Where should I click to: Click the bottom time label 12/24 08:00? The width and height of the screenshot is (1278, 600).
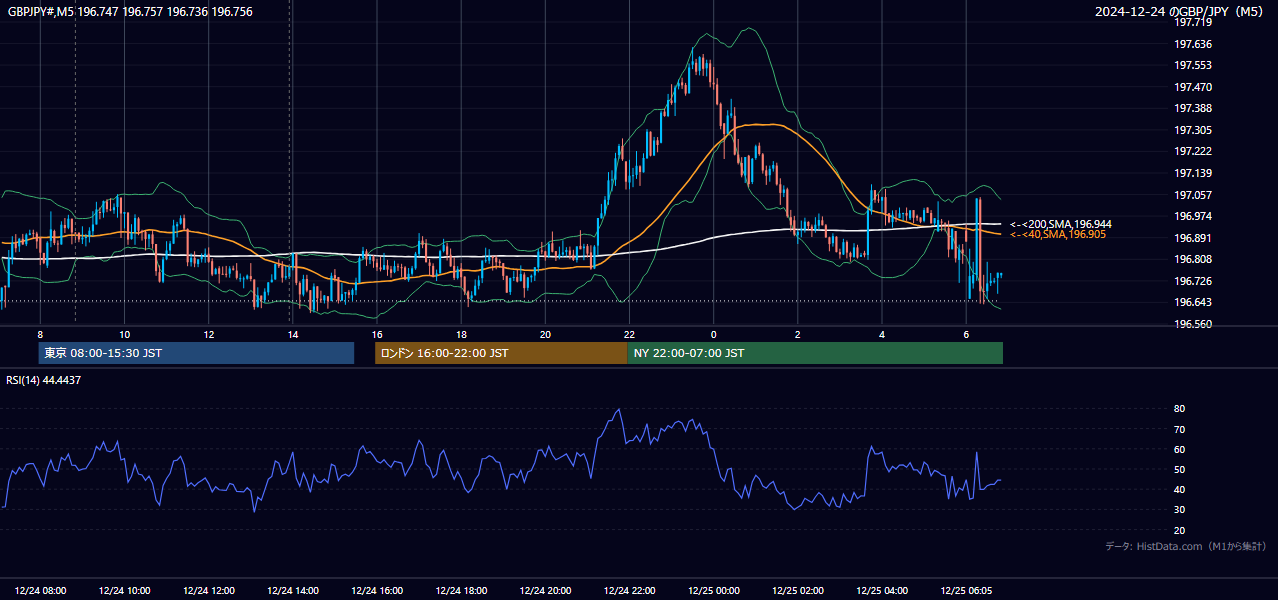tap(41, 590)
